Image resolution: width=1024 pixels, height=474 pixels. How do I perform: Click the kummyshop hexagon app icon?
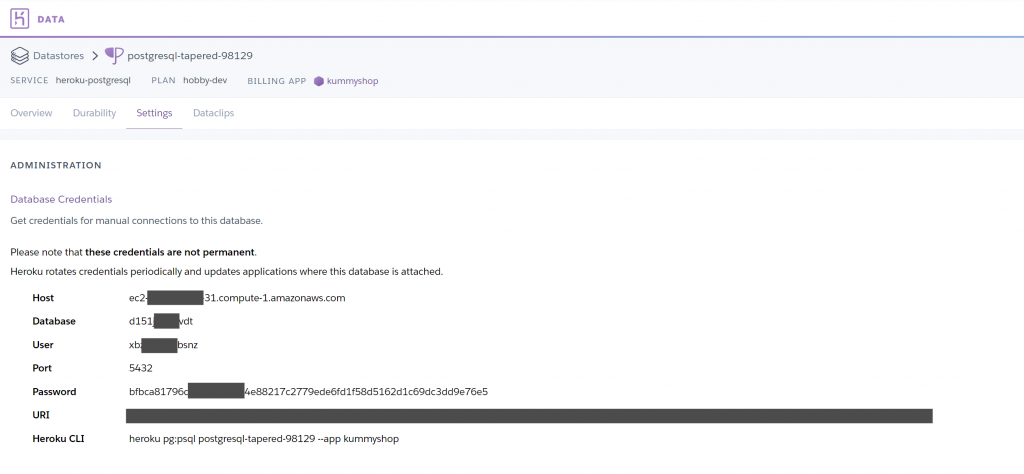click(319, 81)
